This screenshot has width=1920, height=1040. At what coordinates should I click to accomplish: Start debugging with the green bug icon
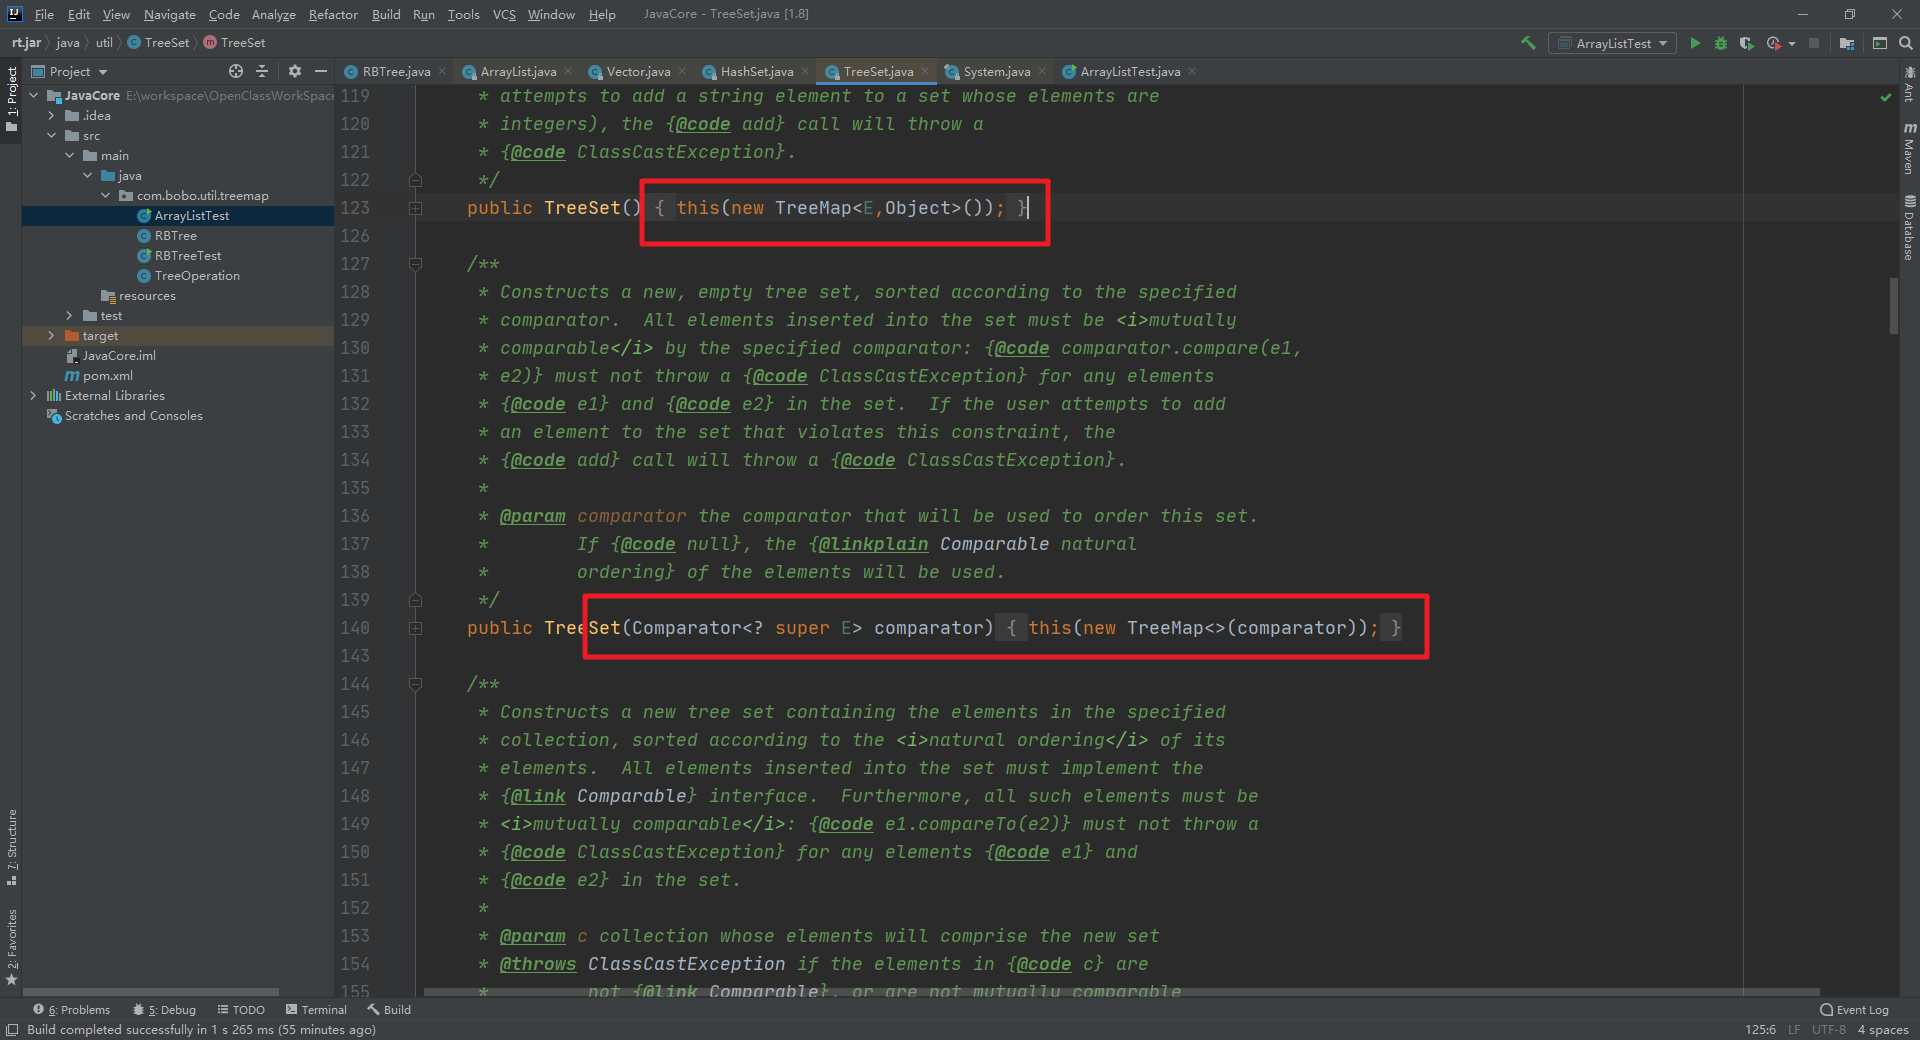pos(1721,43)
